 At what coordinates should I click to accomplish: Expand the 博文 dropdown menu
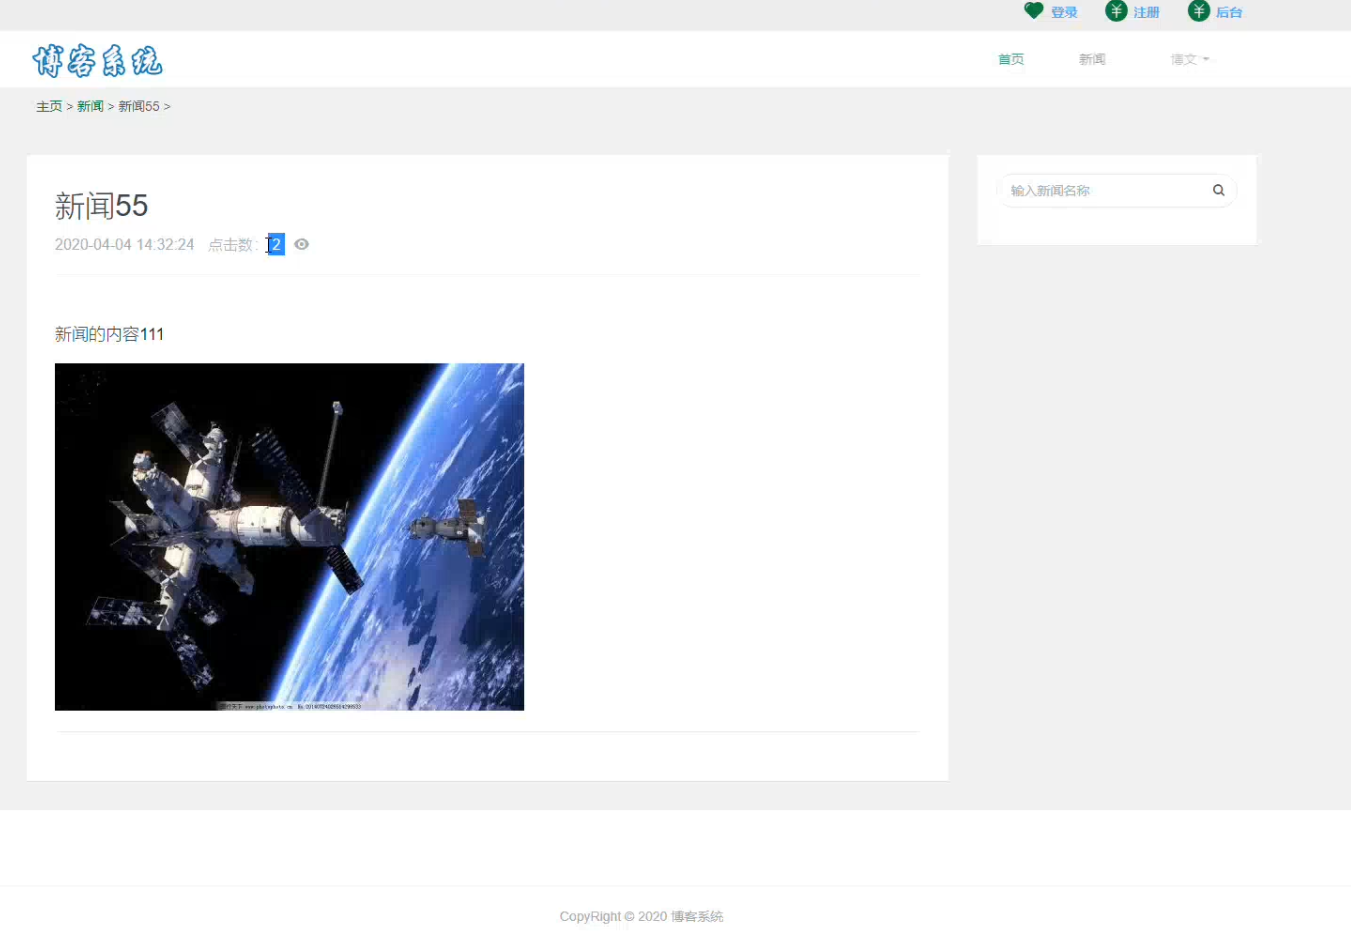[1190, 60]
